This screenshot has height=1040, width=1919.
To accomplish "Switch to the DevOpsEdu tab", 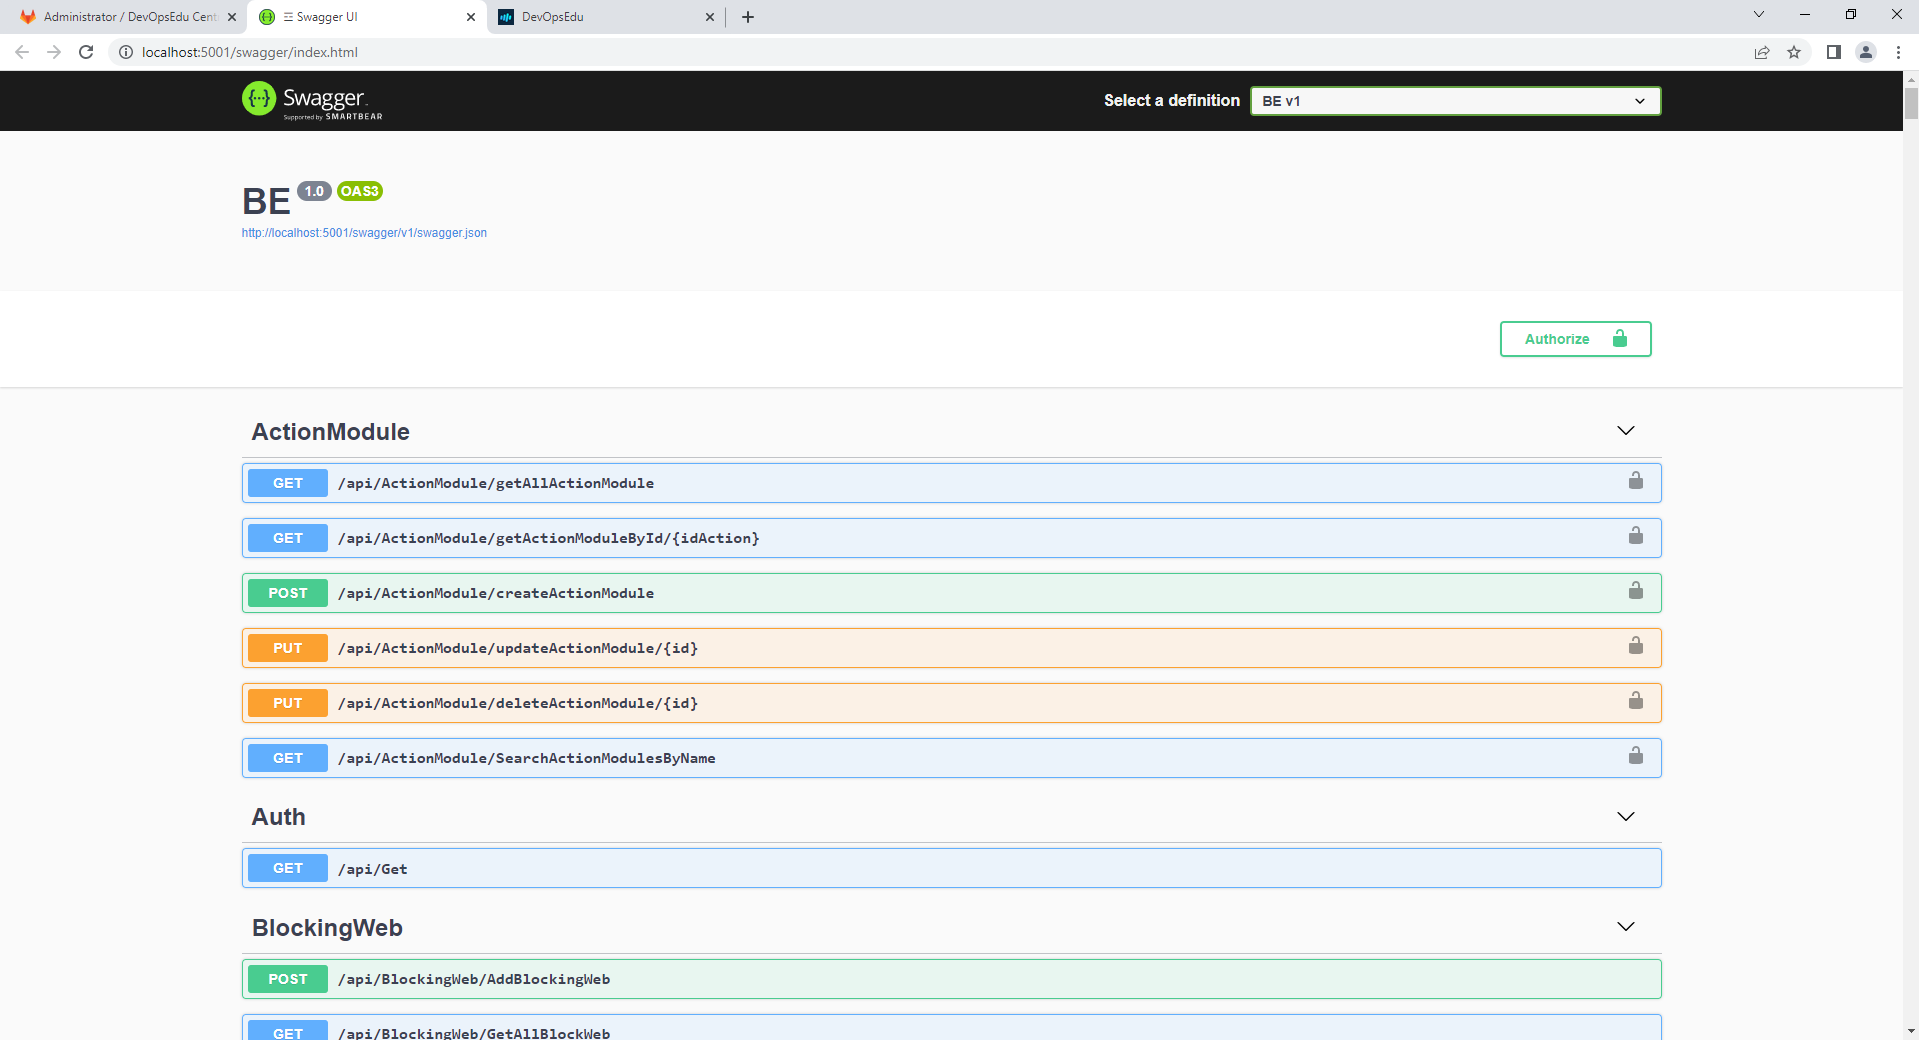I will (605, 17).
